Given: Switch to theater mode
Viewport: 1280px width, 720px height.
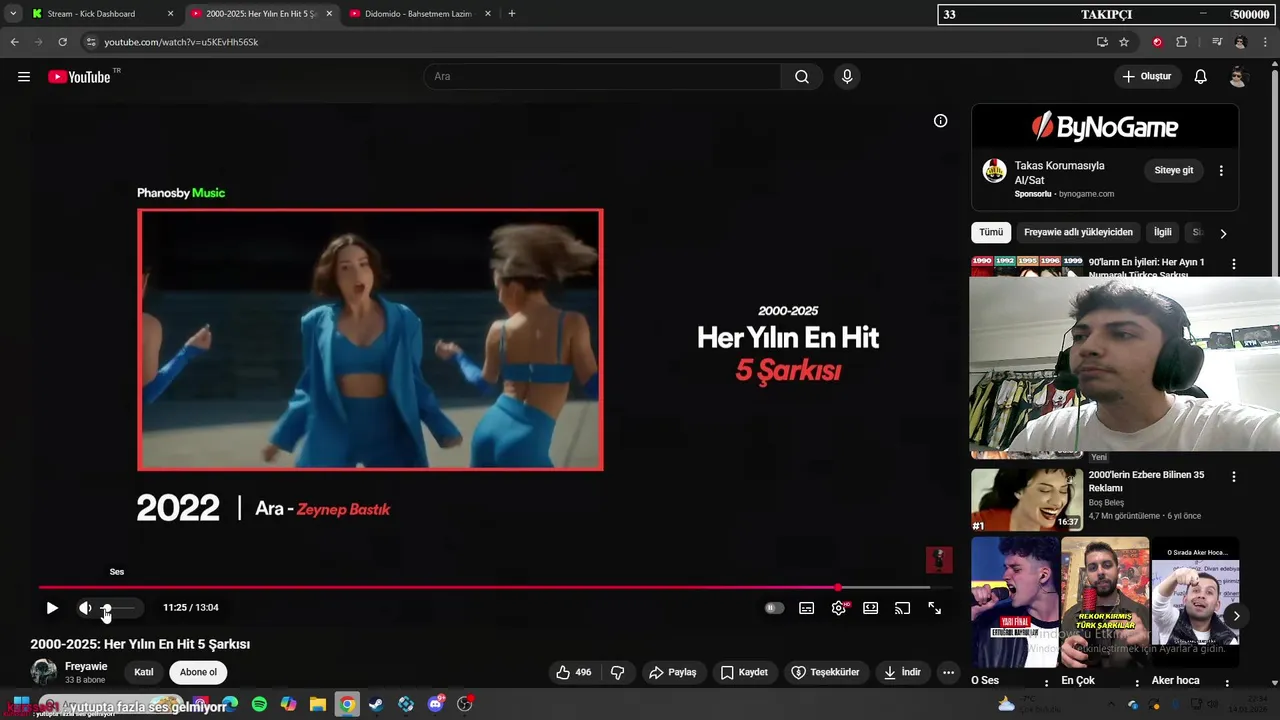Looking at the screenshot, I should click(871, 608).
